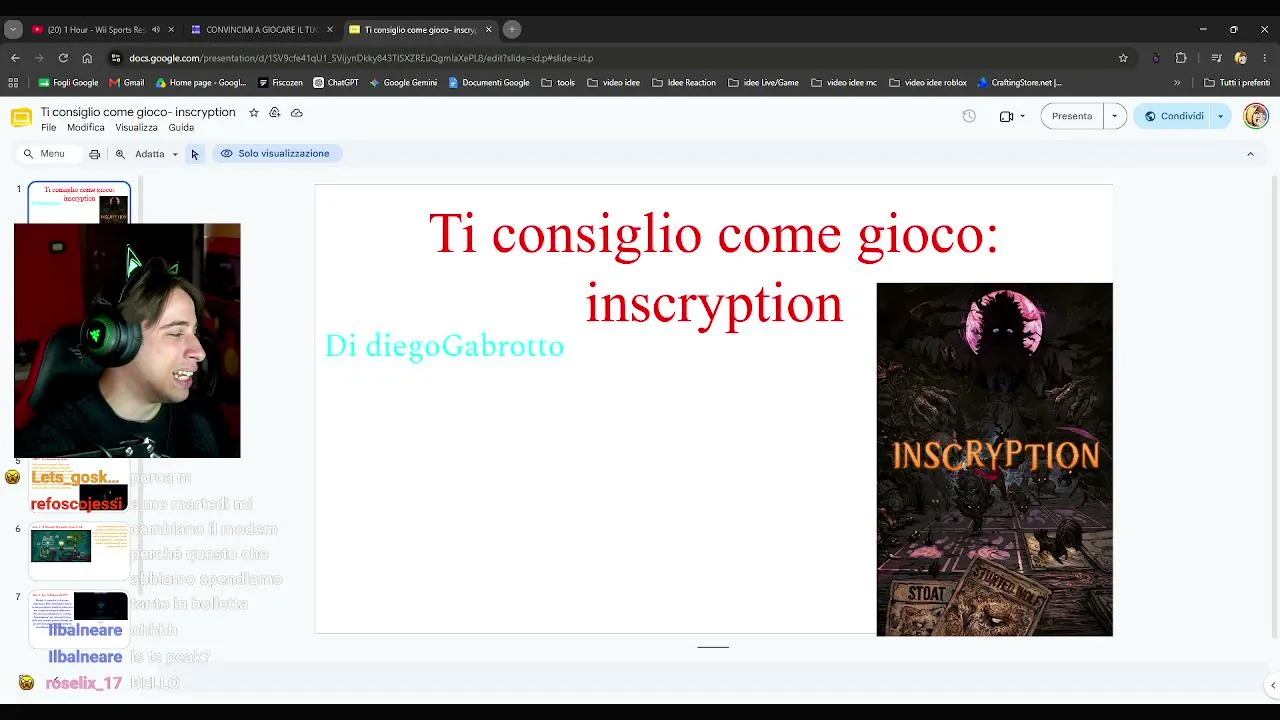1280x720 pixels.
Task: Open the Google Slides home logo
Action: tap(20, 118)
